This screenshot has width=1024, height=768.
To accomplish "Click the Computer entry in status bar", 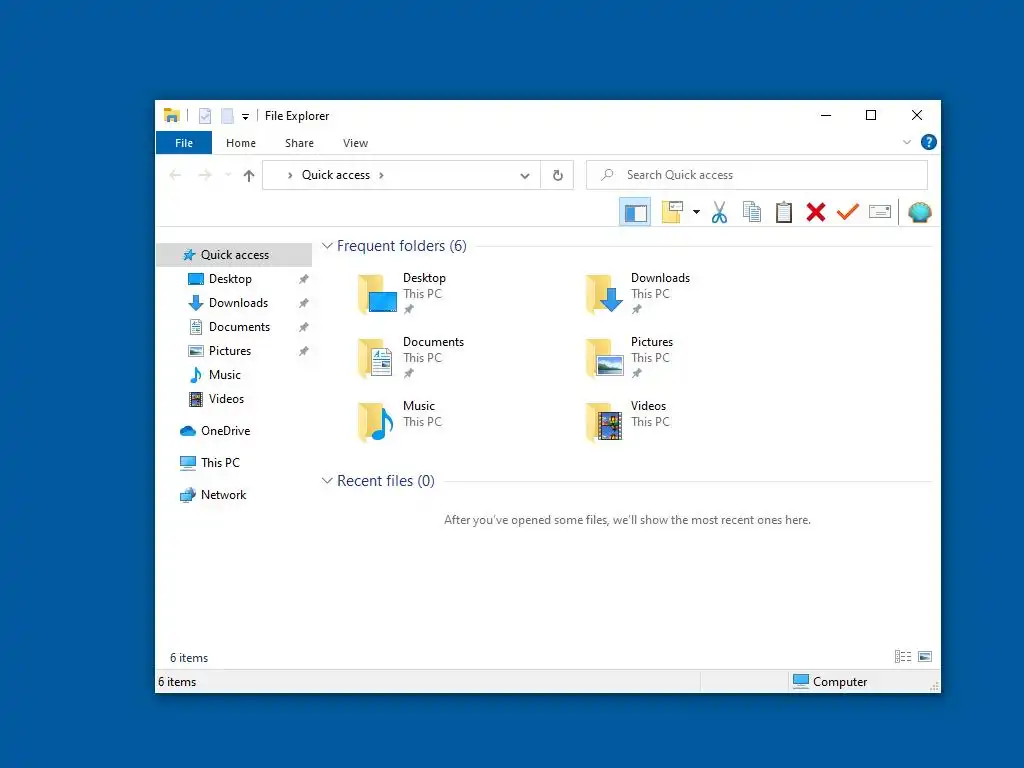I will click(x=830, y=682).
